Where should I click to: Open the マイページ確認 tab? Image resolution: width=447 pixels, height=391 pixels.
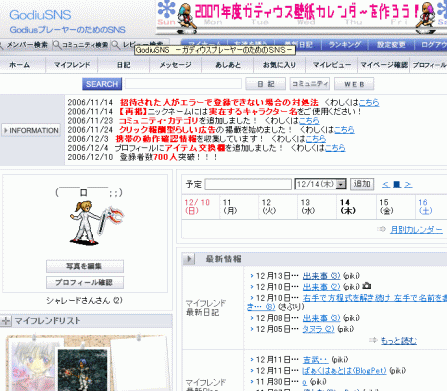tap(384, 65)
